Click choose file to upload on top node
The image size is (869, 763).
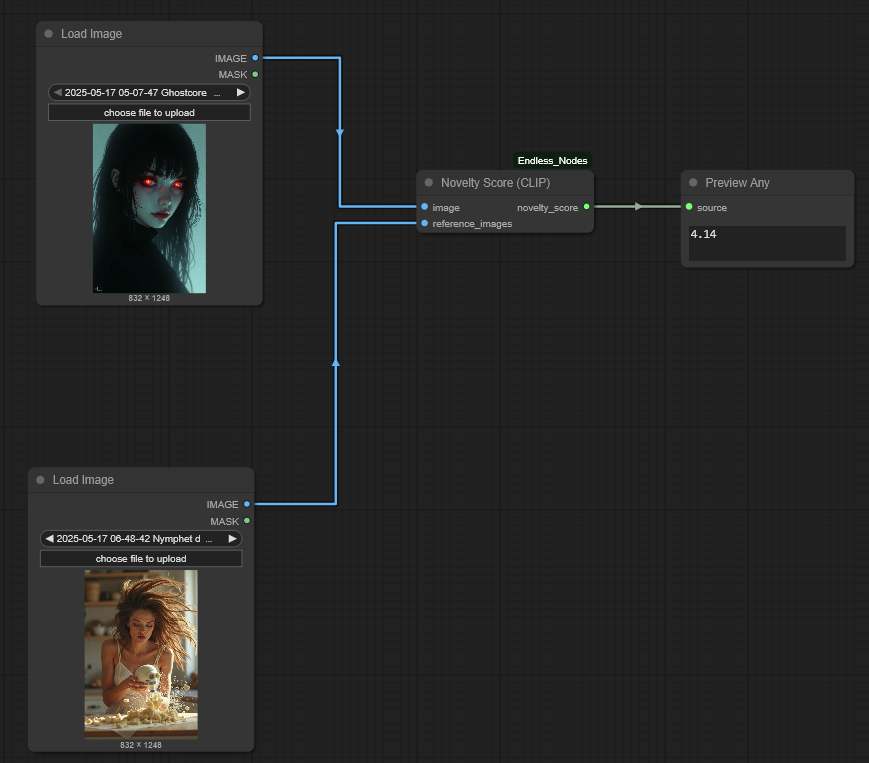pyautogui.click(x=148, y=112)
